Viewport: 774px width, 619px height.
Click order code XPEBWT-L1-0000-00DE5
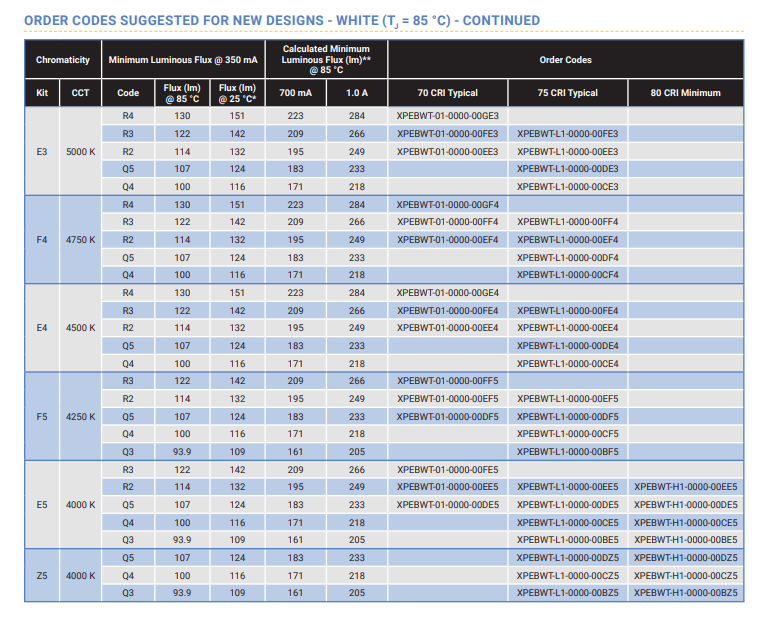(568, 504)
